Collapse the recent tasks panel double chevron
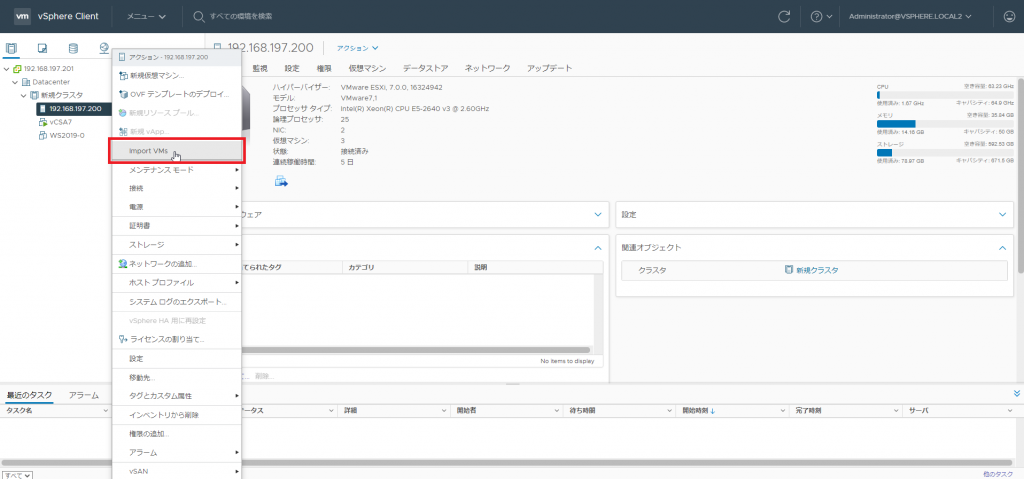The width and height of the screenshot is (1024, 479). tap(1016, 393)
